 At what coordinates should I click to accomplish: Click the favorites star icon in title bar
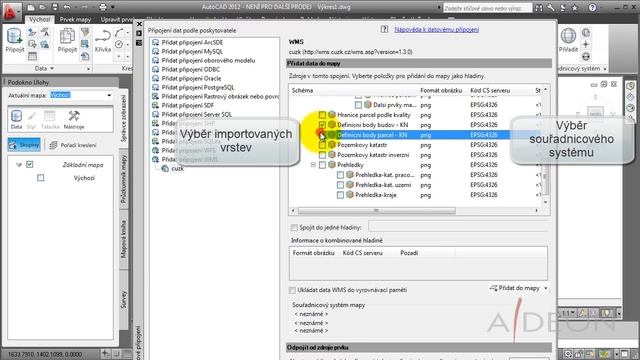[x=575, y=7]
